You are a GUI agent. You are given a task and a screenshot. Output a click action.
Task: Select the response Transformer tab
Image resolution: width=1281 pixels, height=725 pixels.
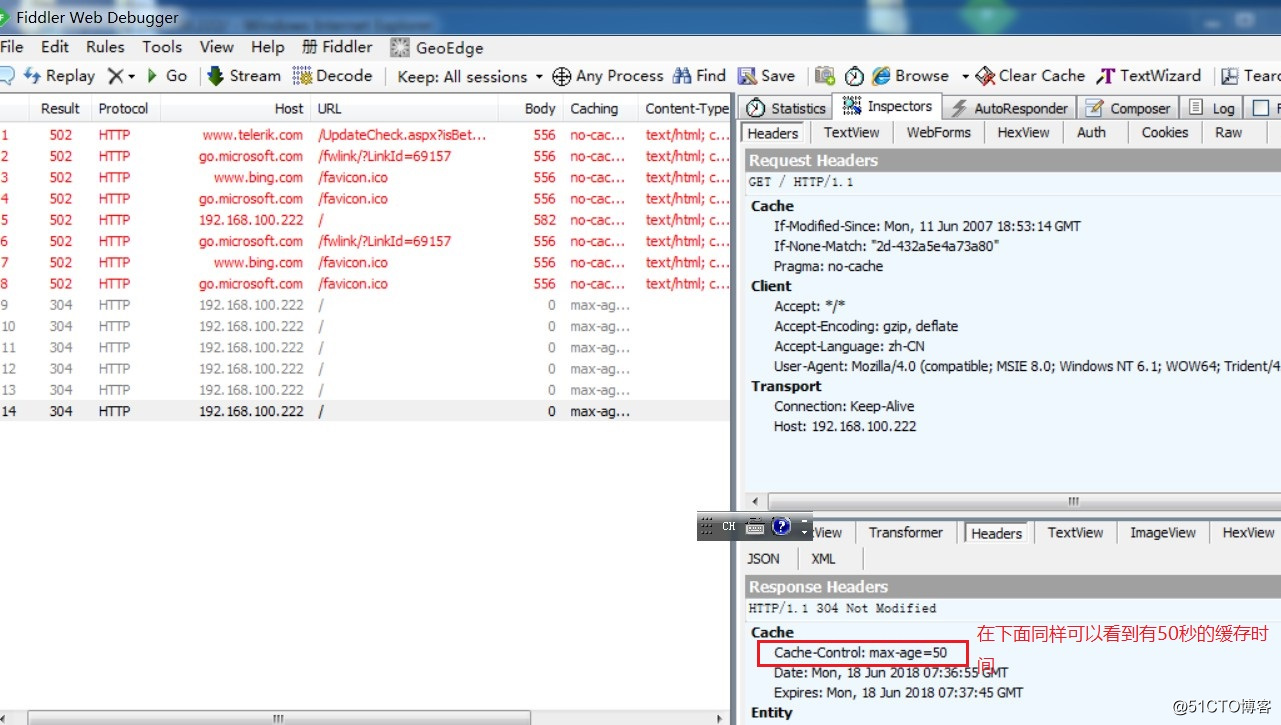[905, 533]
